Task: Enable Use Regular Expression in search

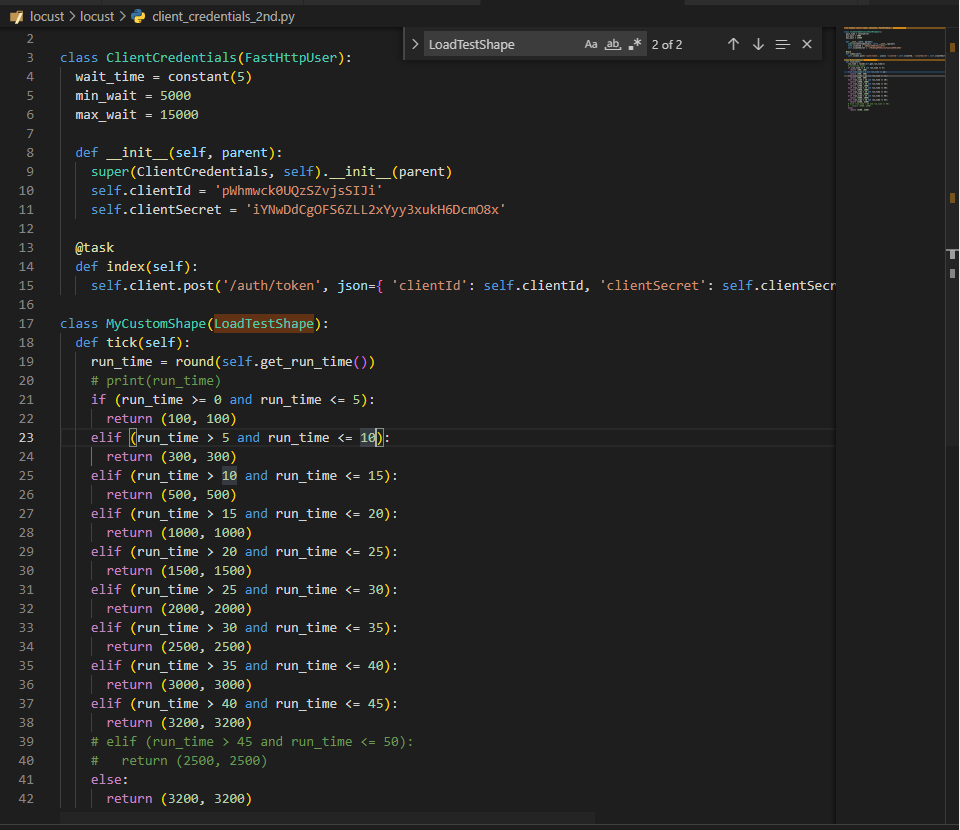Action: point(635,44)
